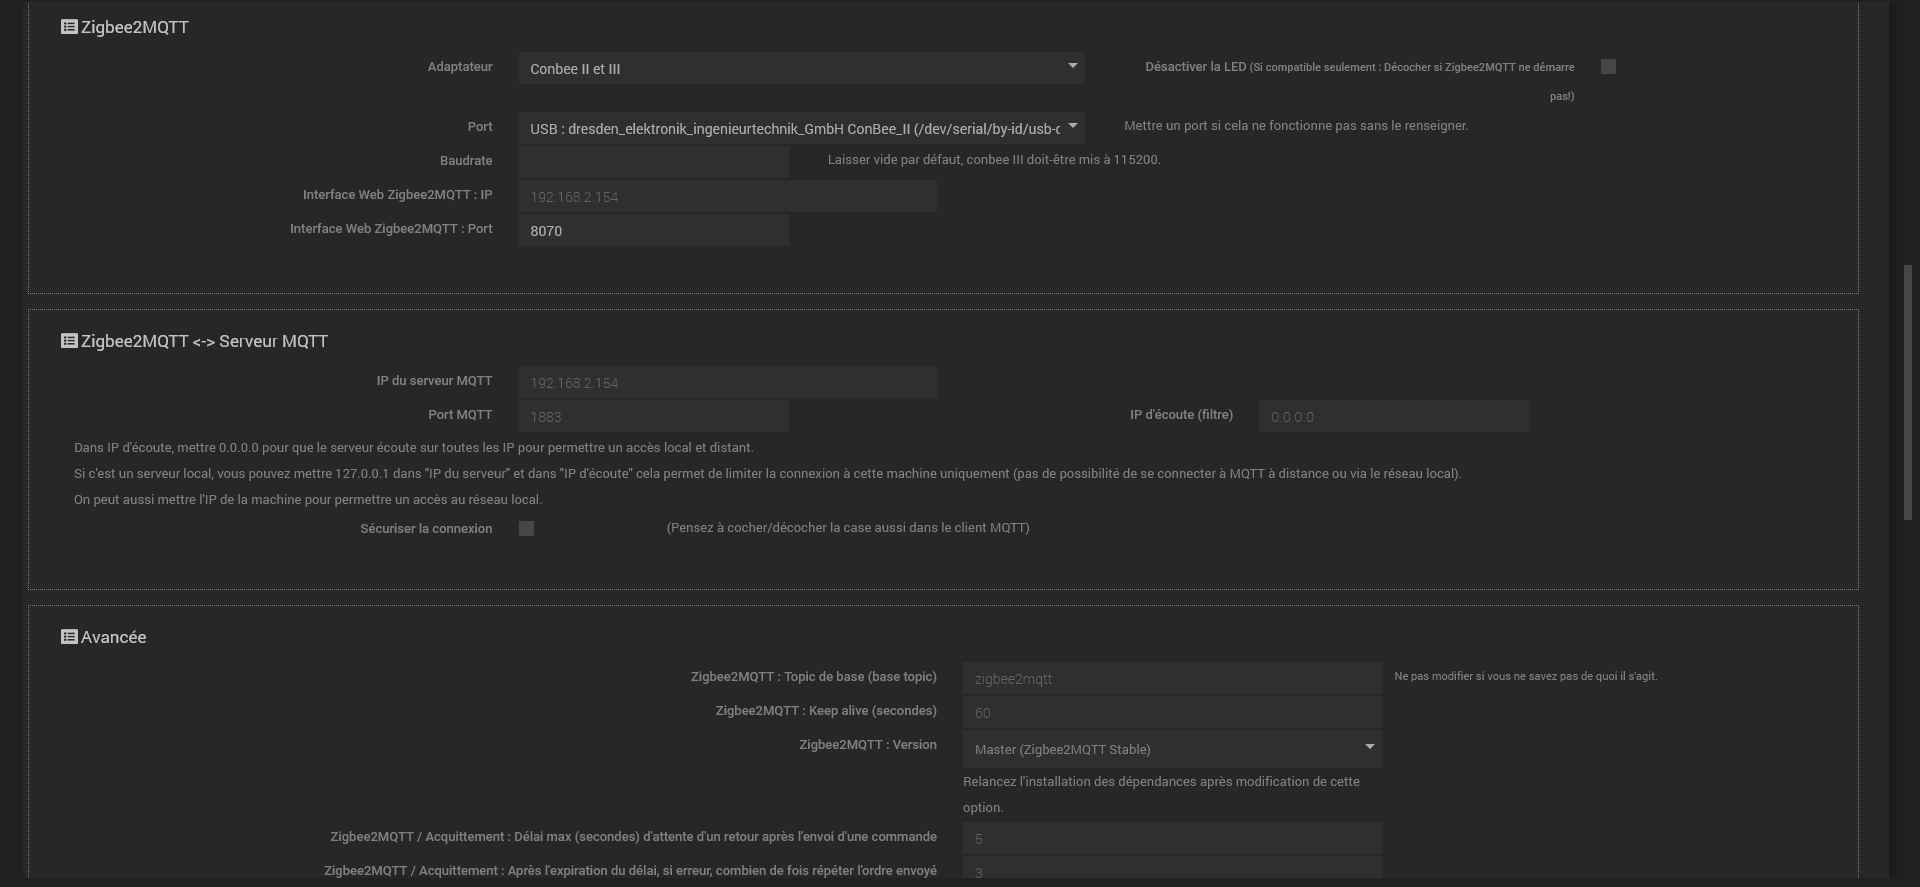Click the Serveur MQTT section list icon

pyautogui.click(x=69, y=341)
